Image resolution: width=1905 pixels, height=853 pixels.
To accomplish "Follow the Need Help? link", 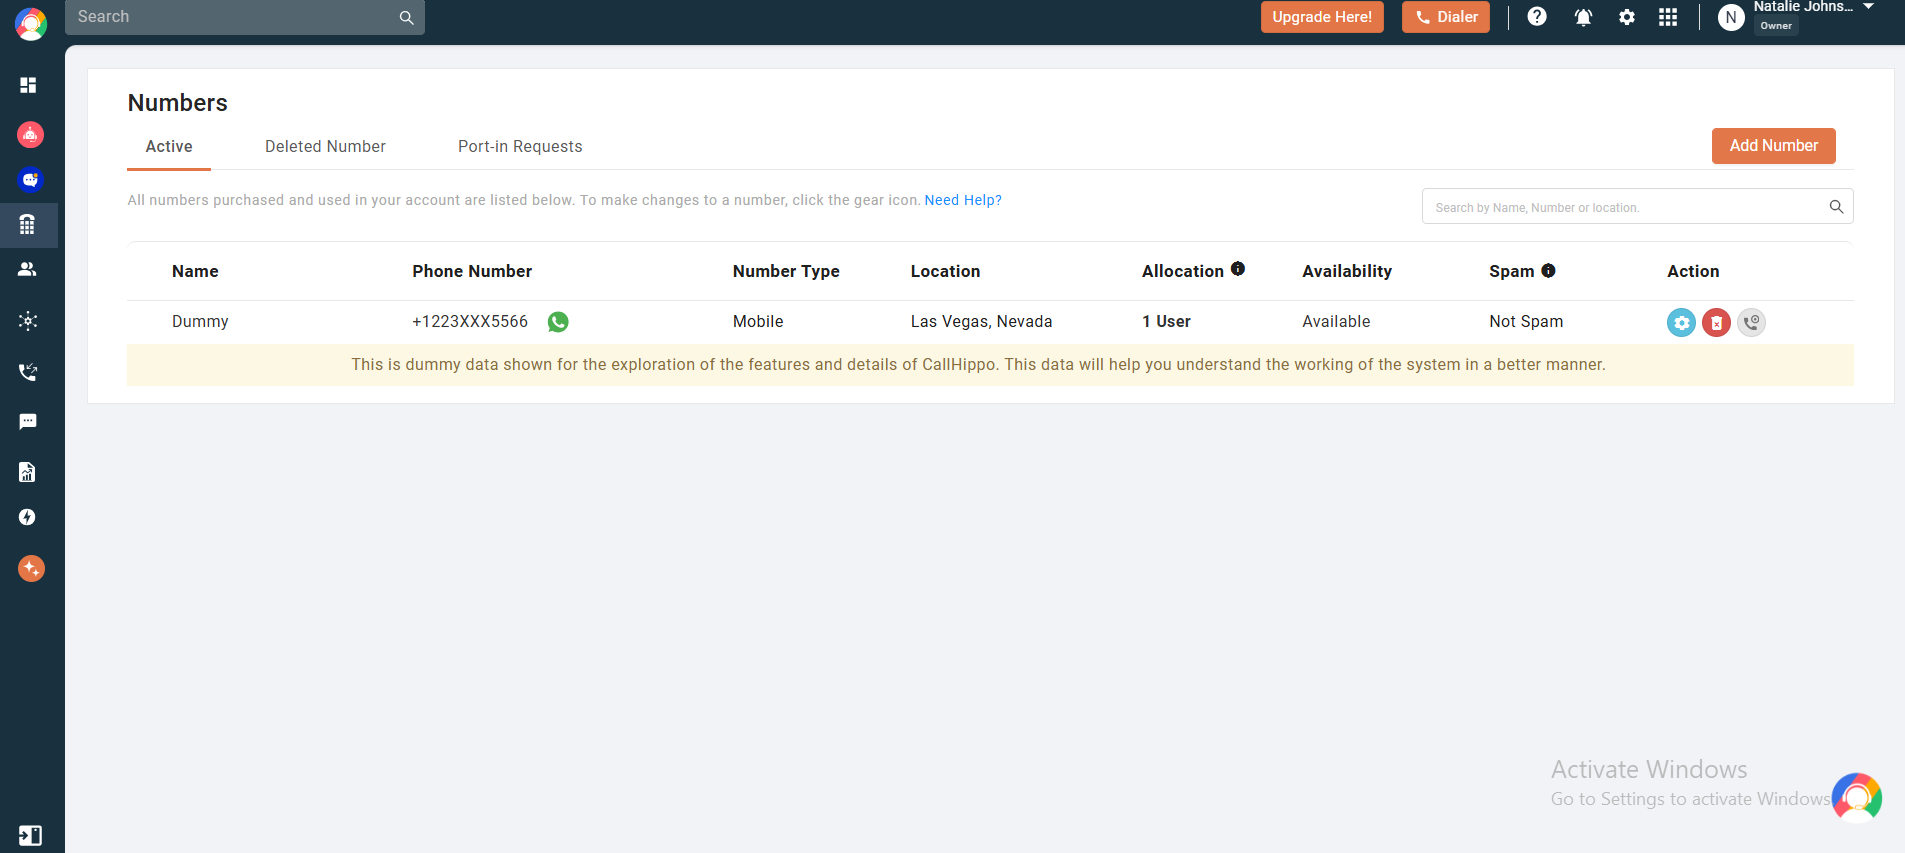I will (x=963, y=200).
